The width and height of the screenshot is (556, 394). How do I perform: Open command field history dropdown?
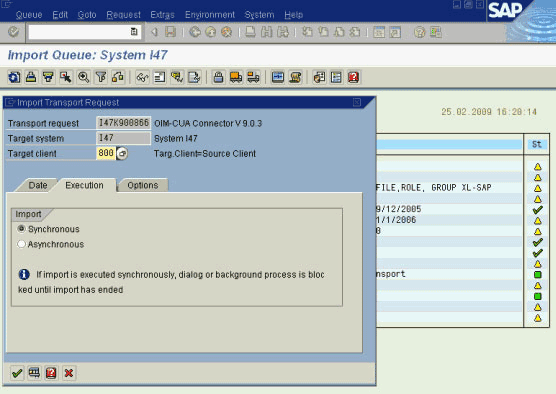134,32
